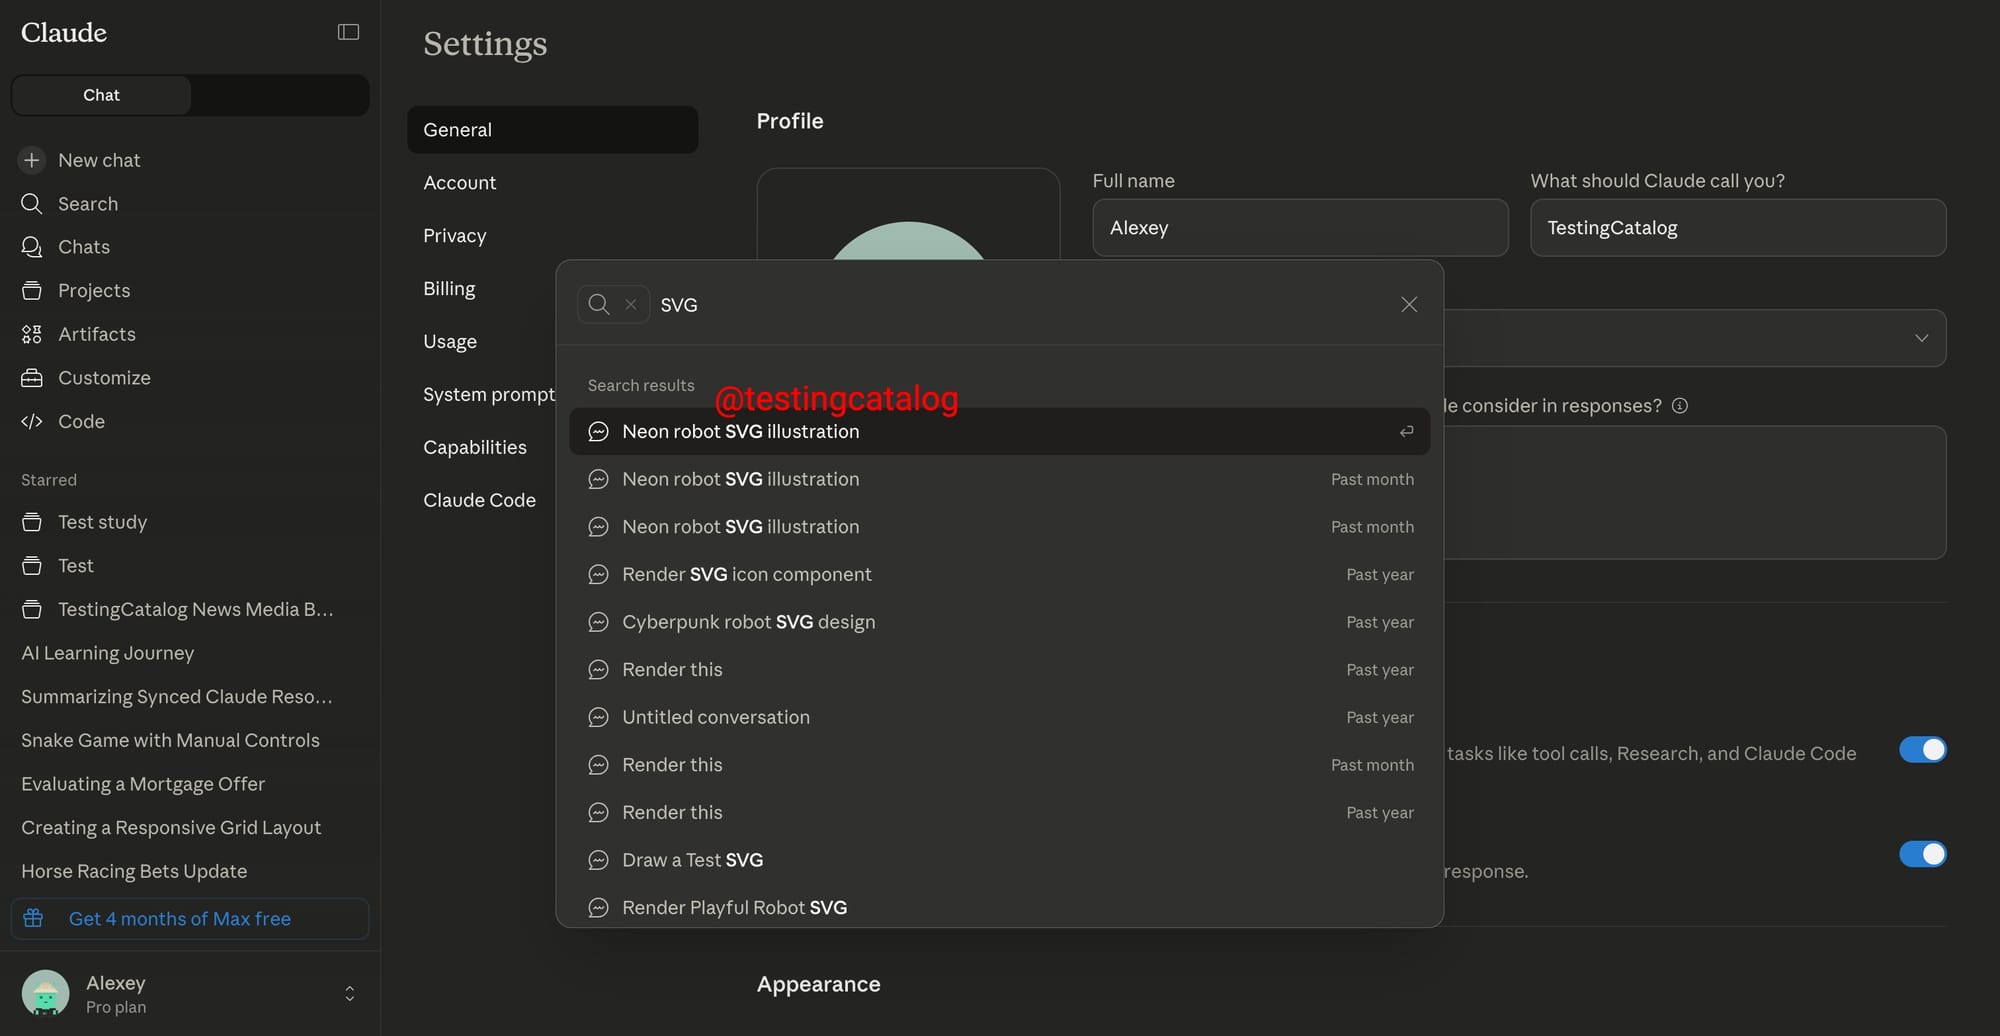Open the Draw a Test SVG result

click(x=999, y=860)
